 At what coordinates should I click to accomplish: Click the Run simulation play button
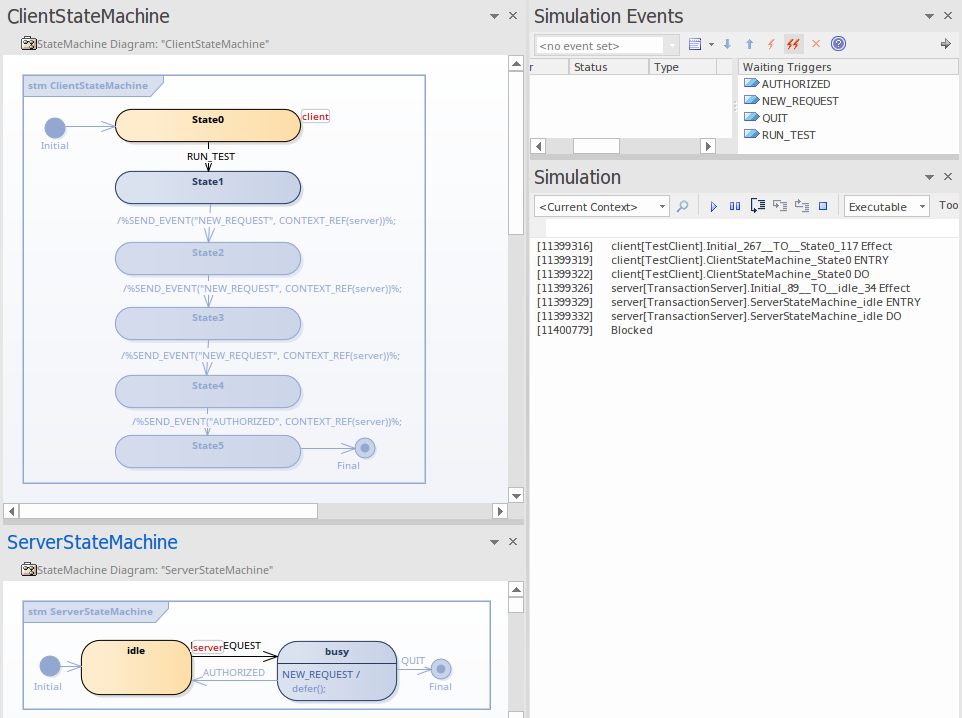pos(714,207)
